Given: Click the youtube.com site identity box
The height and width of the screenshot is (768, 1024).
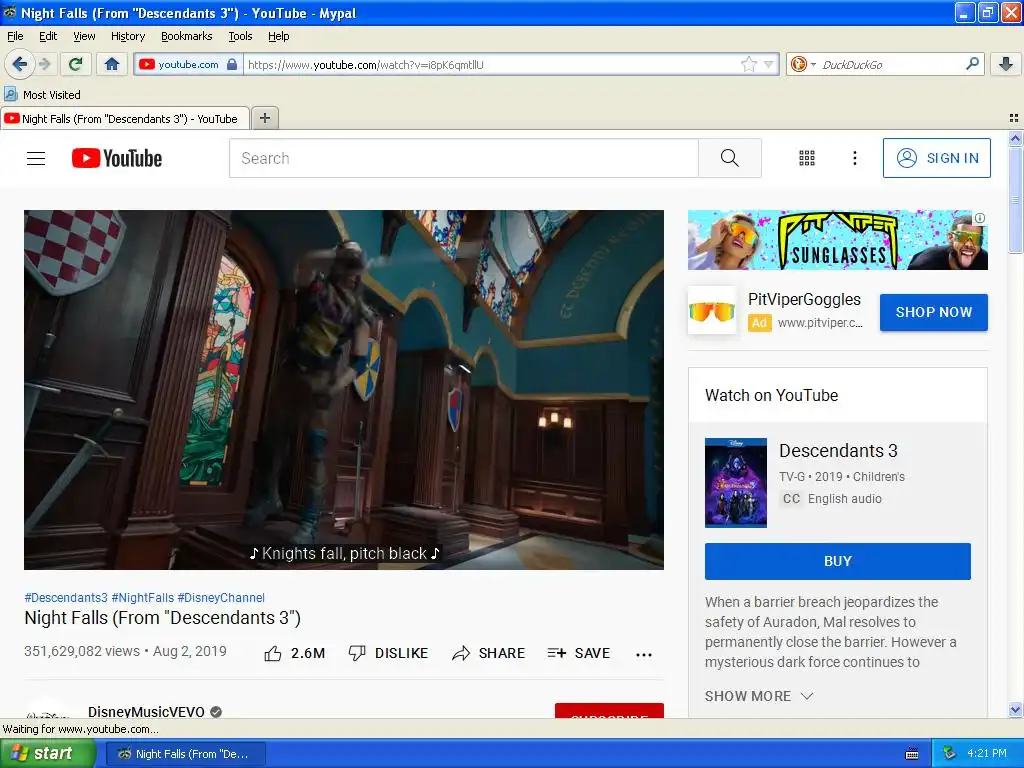Looking at the screenshot, I should pos(188,64).
